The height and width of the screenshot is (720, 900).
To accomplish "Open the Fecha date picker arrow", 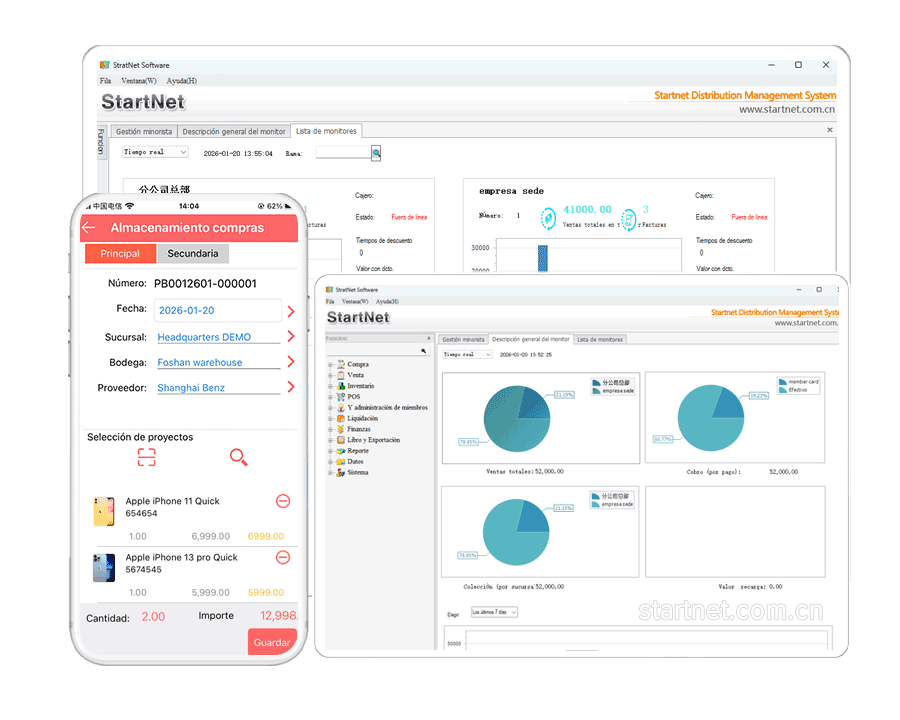I will pos(291,311).
